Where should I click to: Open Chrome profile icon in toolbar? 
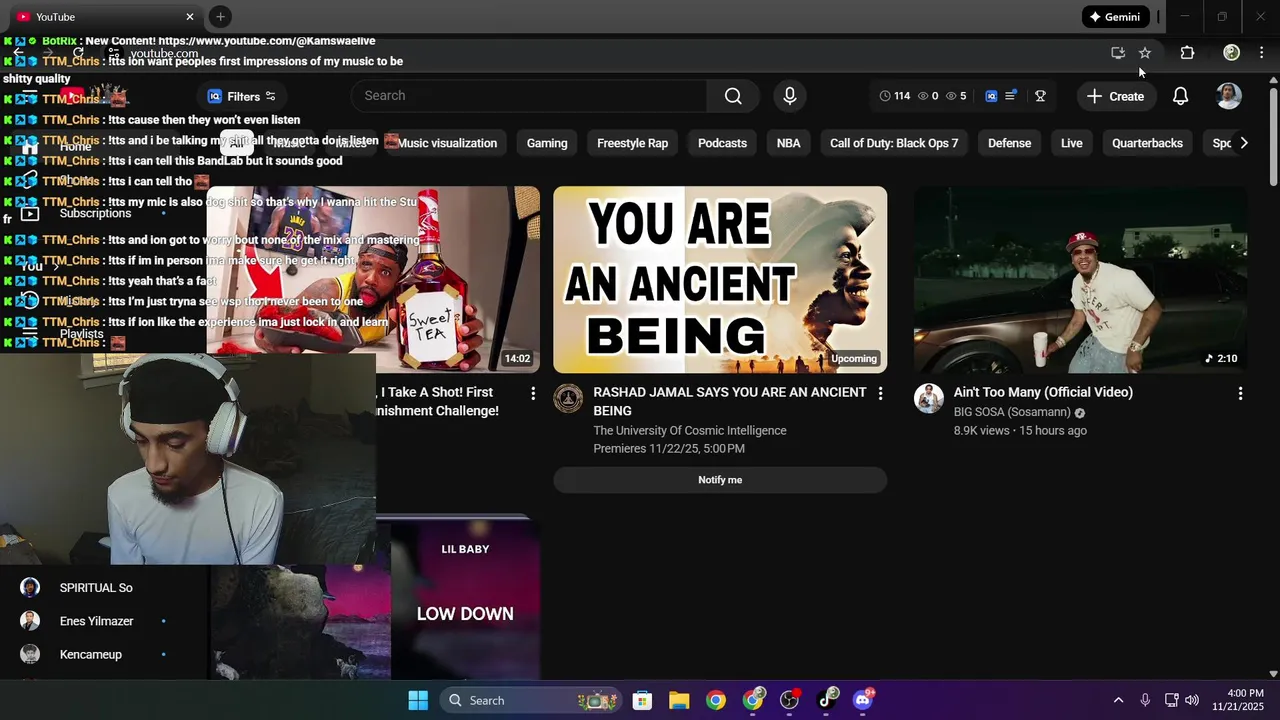pos(1232,53)
